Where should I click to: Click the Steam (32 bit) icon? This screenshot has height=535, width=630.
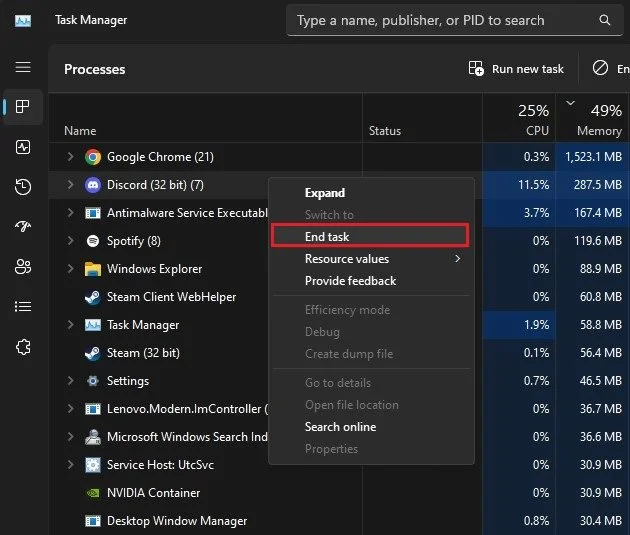tap(93, 353)
